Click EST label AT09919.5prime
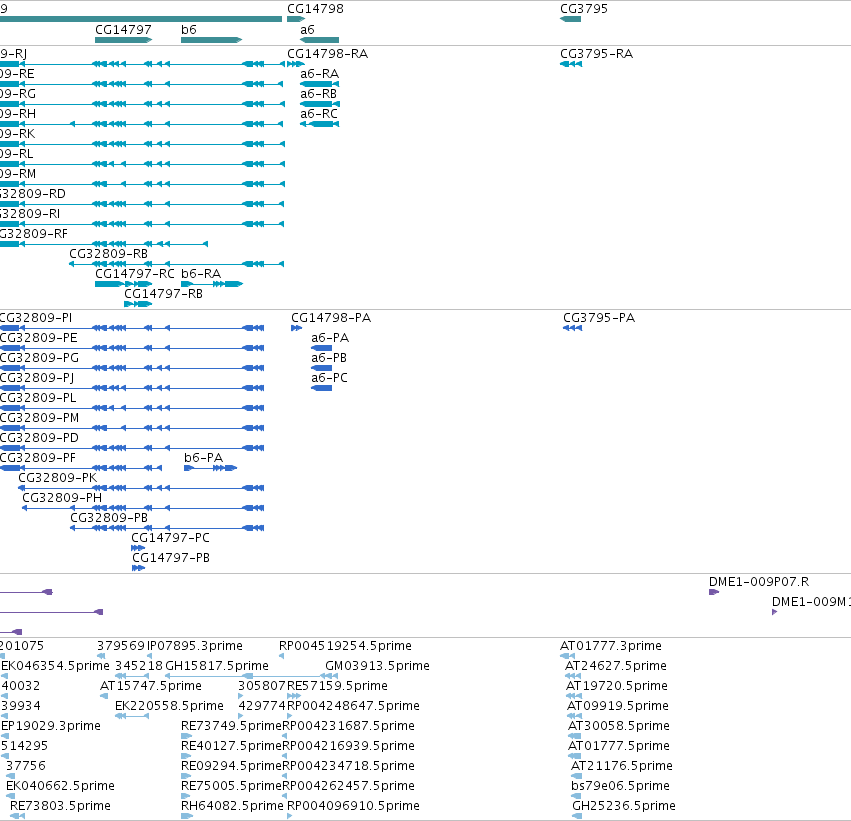 (618, 707)
